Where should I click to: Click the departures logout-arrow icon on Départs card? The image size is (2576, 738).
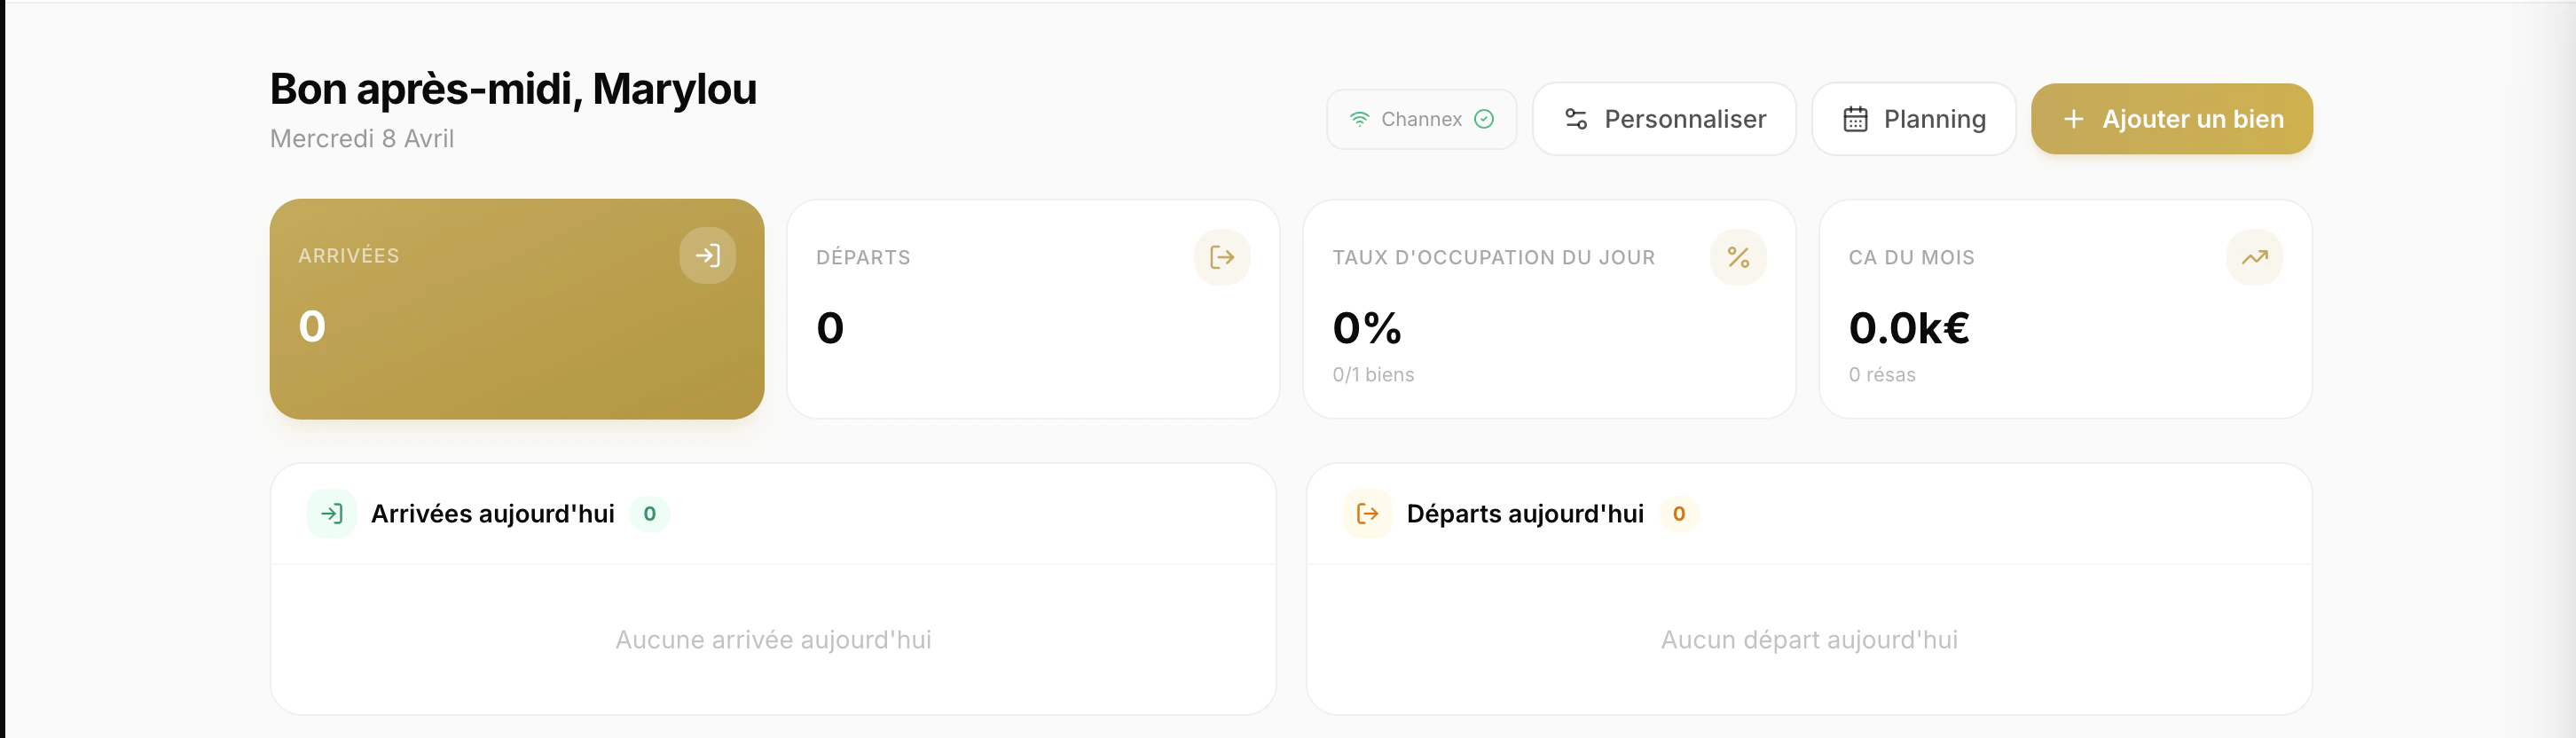tap(1221, 258)
